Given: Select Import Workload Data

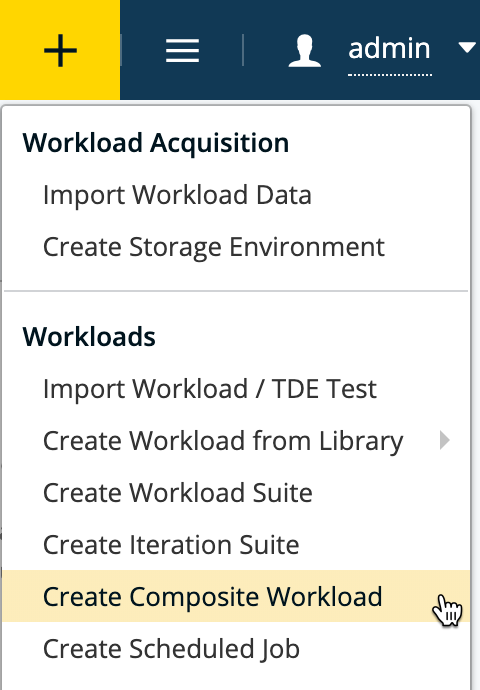Looking at the screenshot, I should (x=177, y=195).
